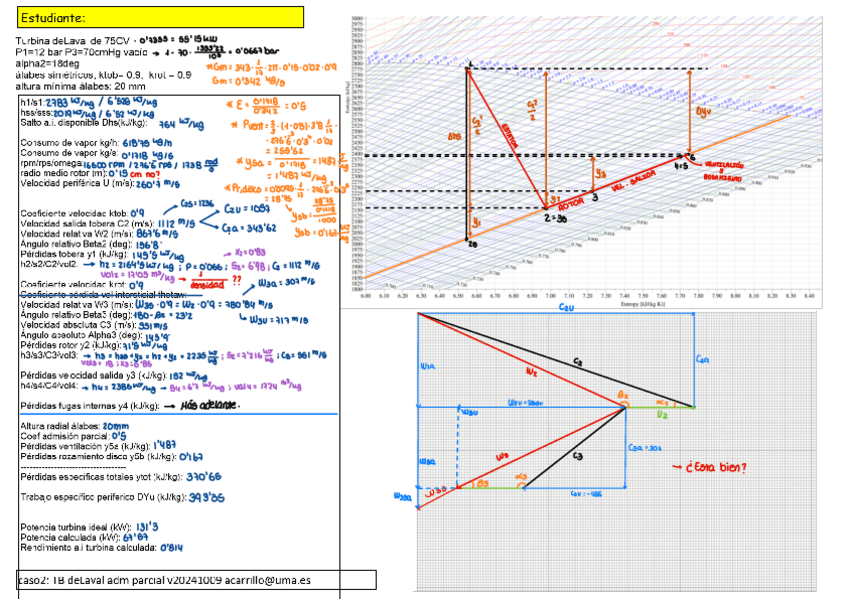
Task: Click 'Velocidad relativa W3 (m/s):' label
Action: tap(77, 305)
